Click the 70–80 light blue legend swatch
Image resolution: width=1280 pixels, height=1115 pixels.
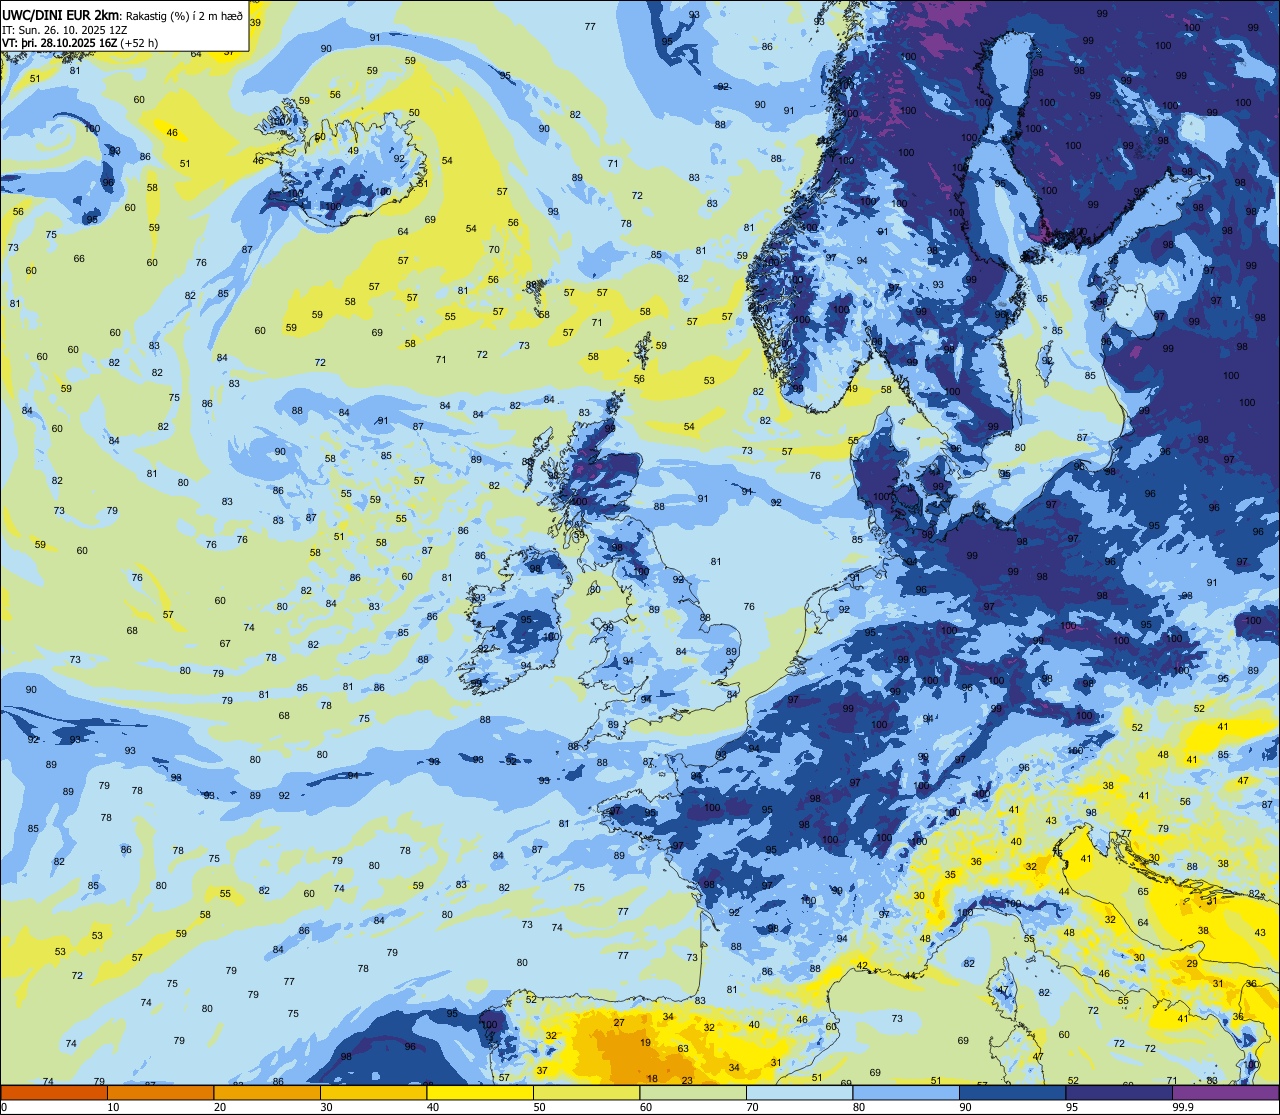pos(799,1092)
